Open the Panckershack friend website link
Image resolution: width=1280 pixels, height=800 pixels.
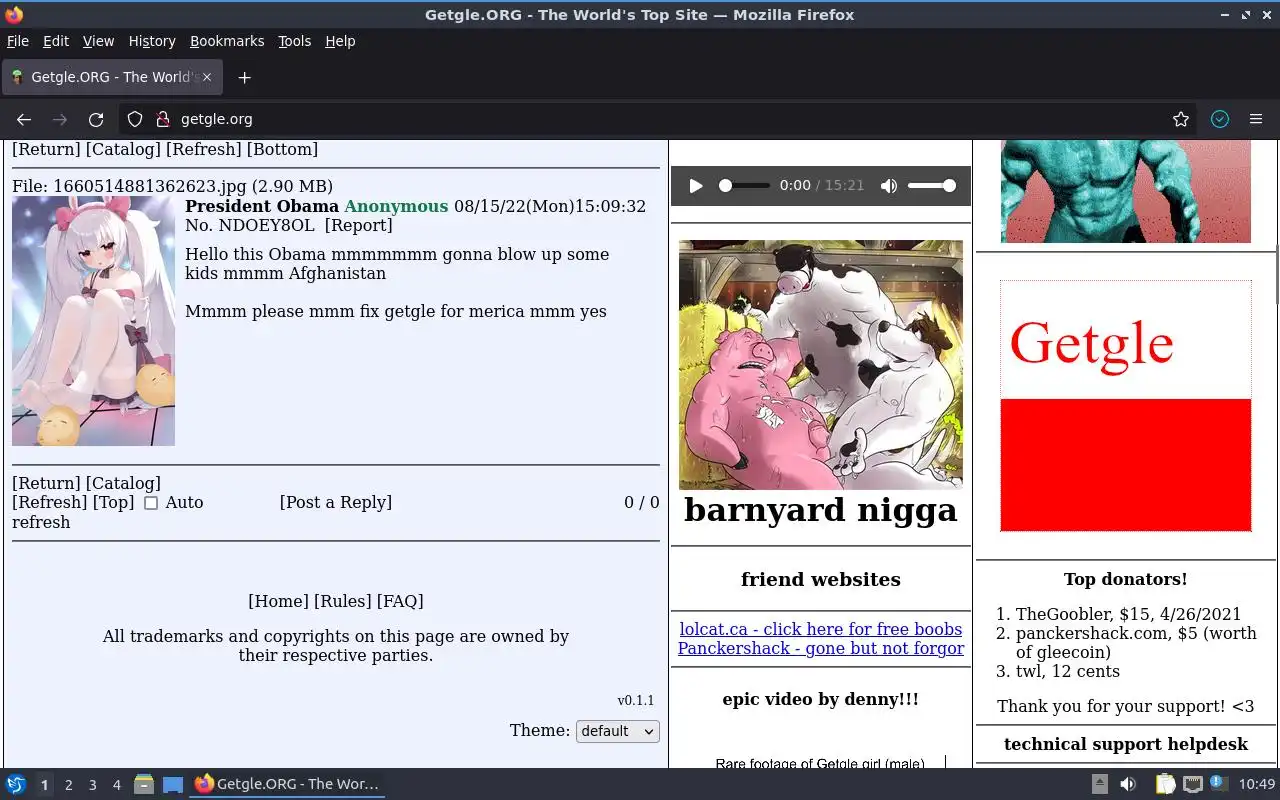[821, 648]
